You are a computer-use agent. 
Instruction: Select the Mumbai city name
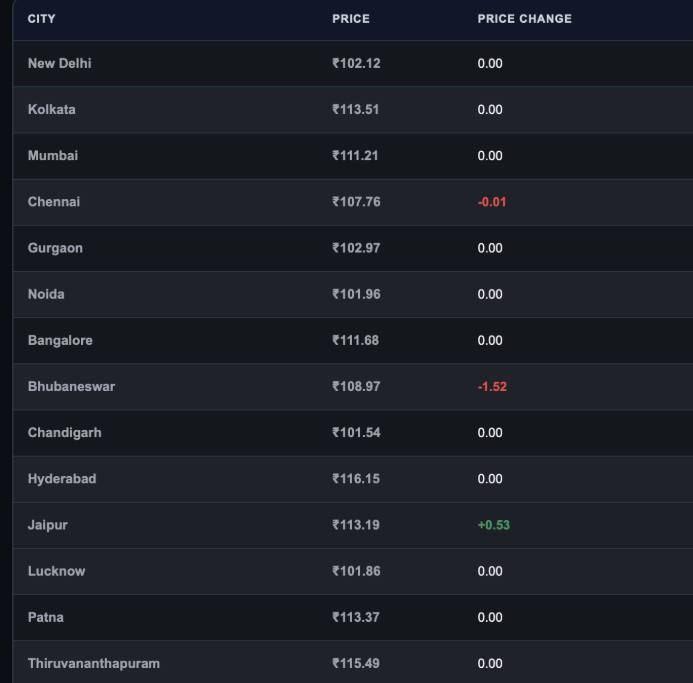coord(53,156)
